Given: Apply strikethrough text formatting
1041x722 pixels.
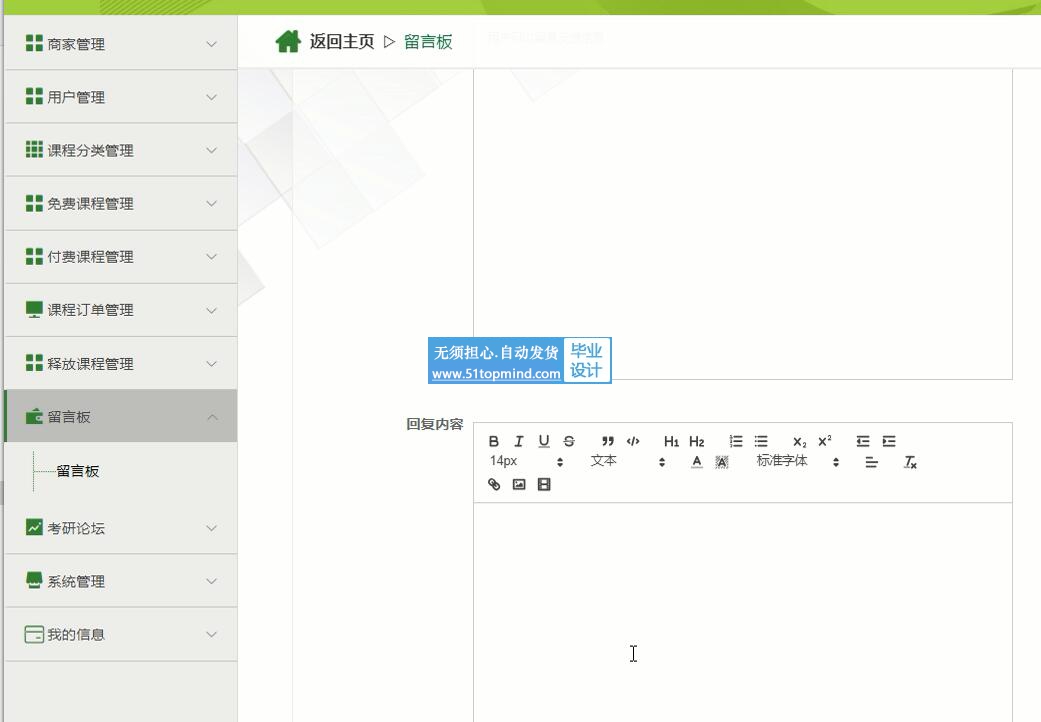Looking at the screenshot, I should pyautogui.click(x=569, y=441).
